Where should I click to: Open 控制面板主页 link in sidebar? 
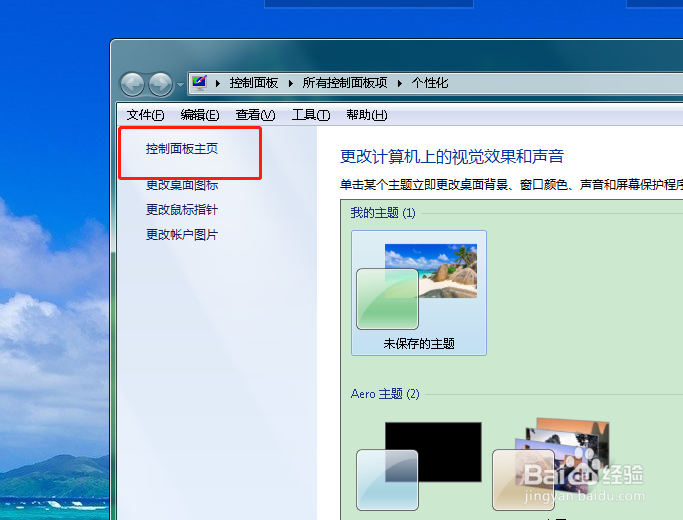point(182,149)
